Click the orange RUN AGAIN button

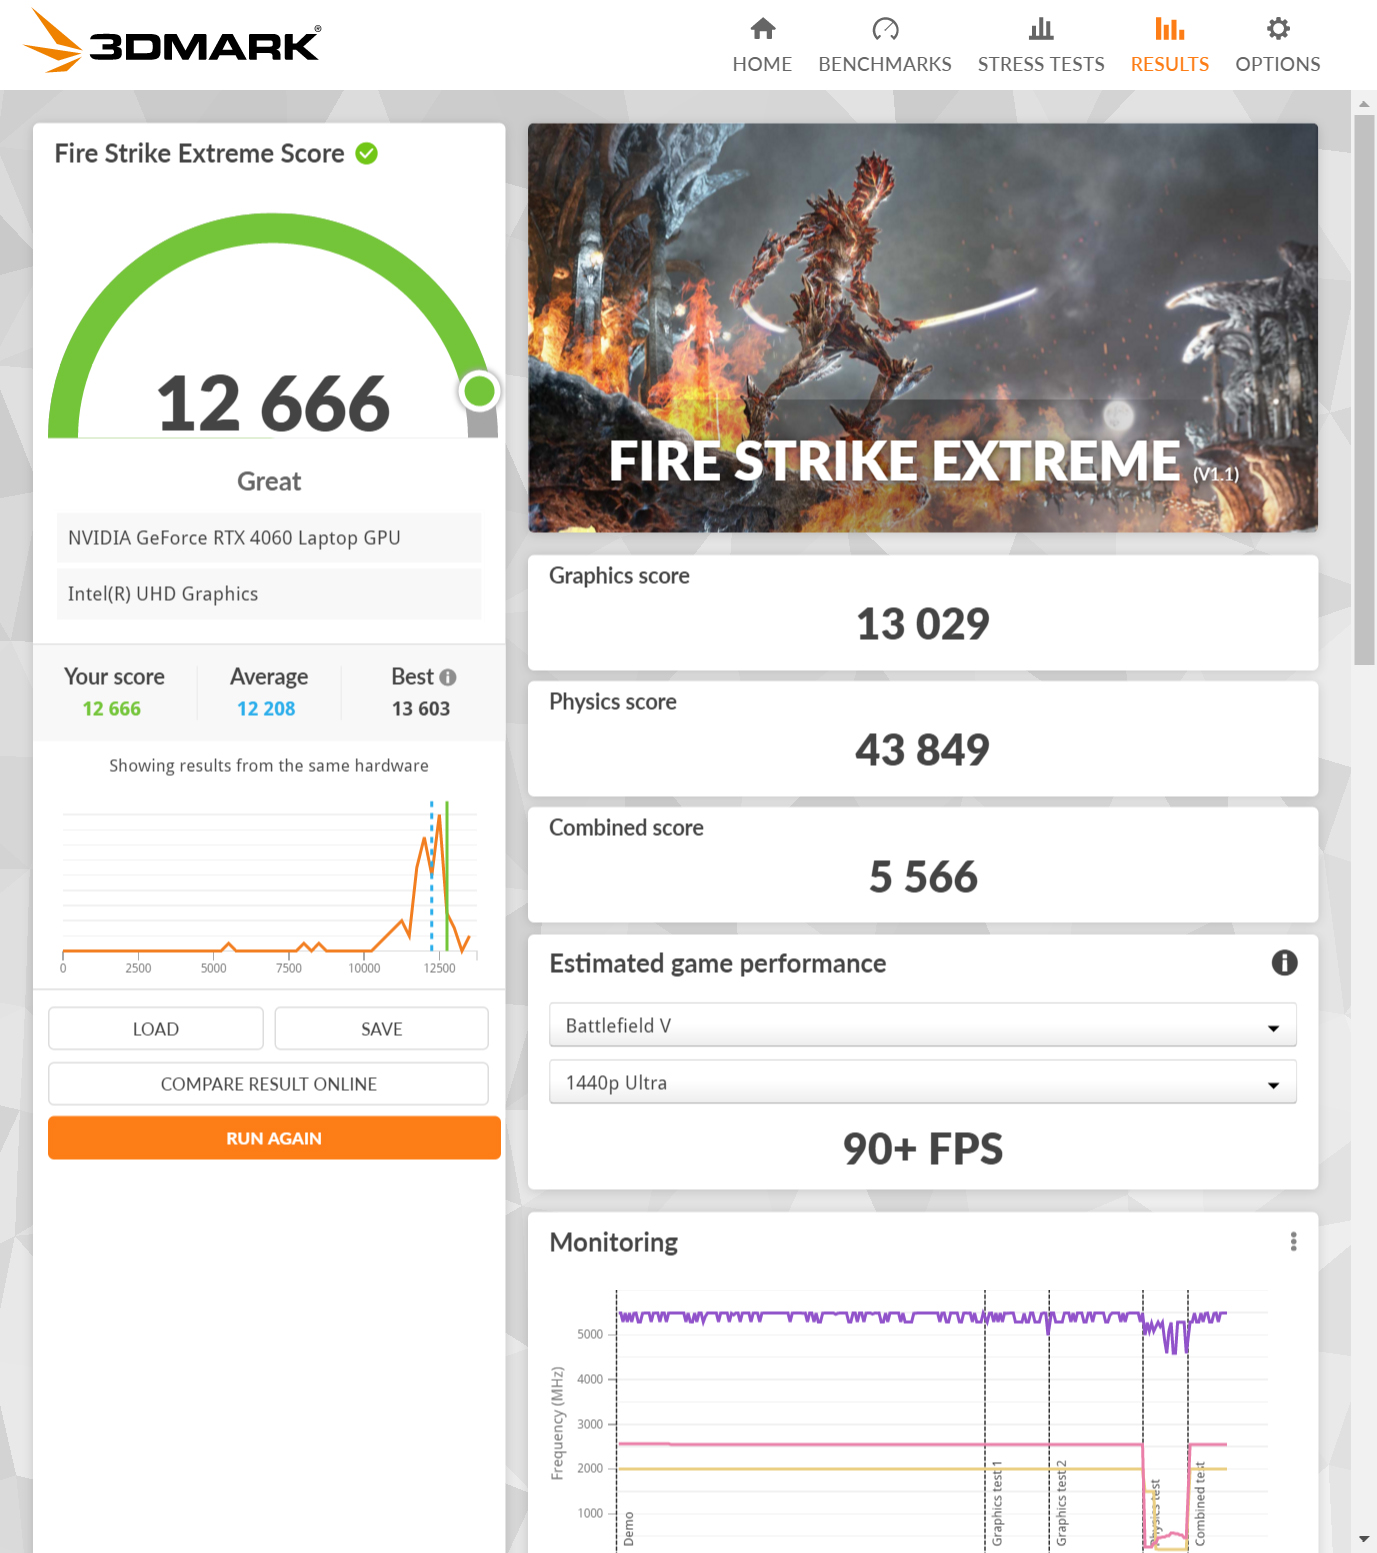pyautogui.click(x=274, y=1138)
